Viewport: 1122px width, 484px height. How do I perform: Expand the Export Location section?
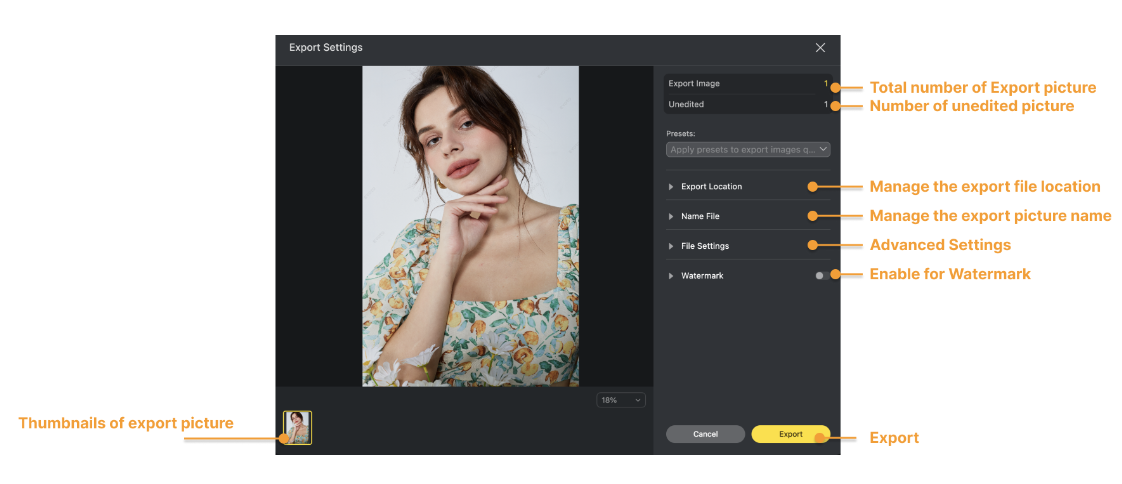671,187
